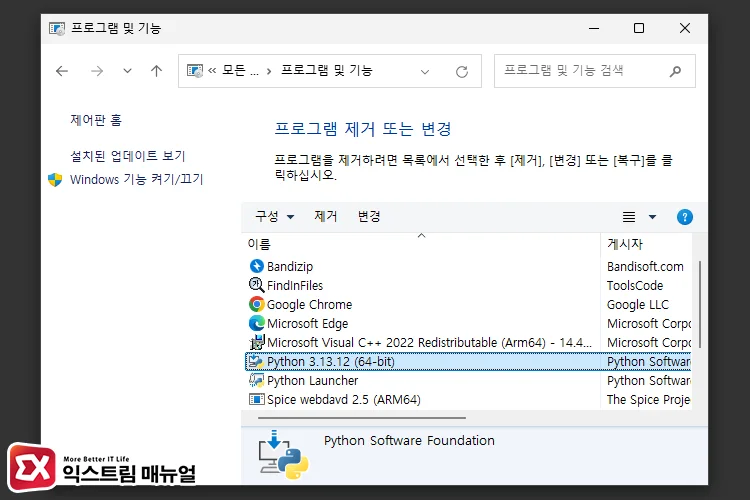Click the ToolsCode publisher cell

(x=635, y=286)
